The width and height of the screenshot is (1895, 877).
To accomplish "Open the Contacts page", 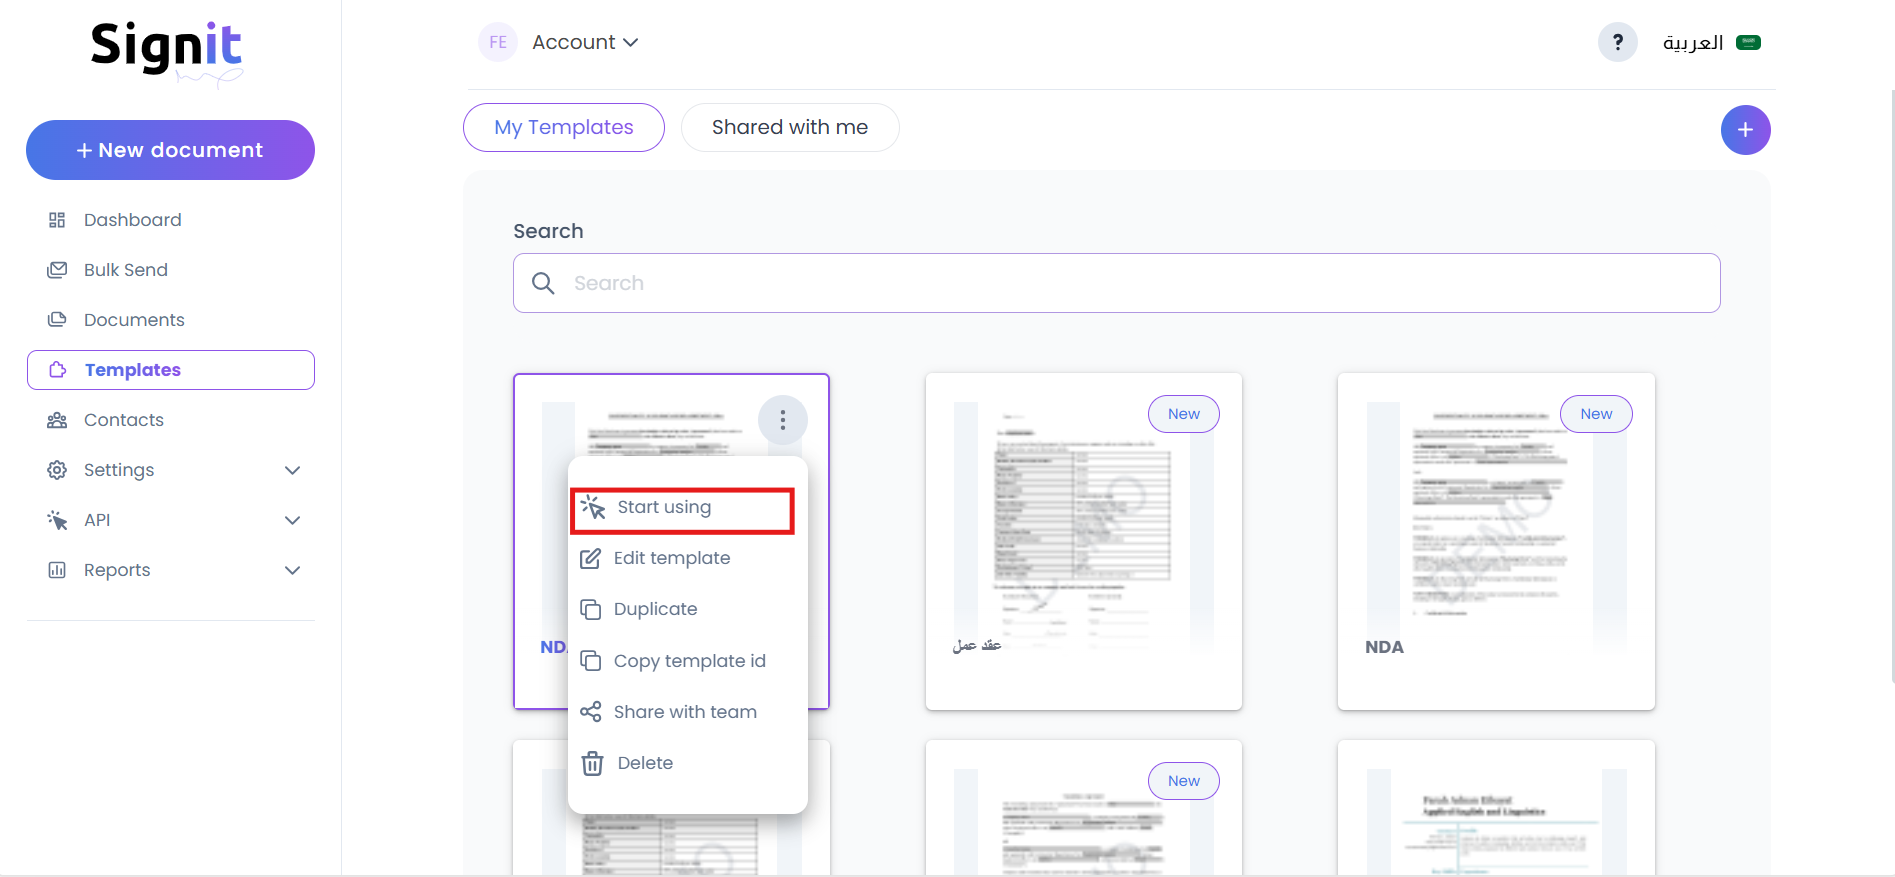I will pos(123,420).
